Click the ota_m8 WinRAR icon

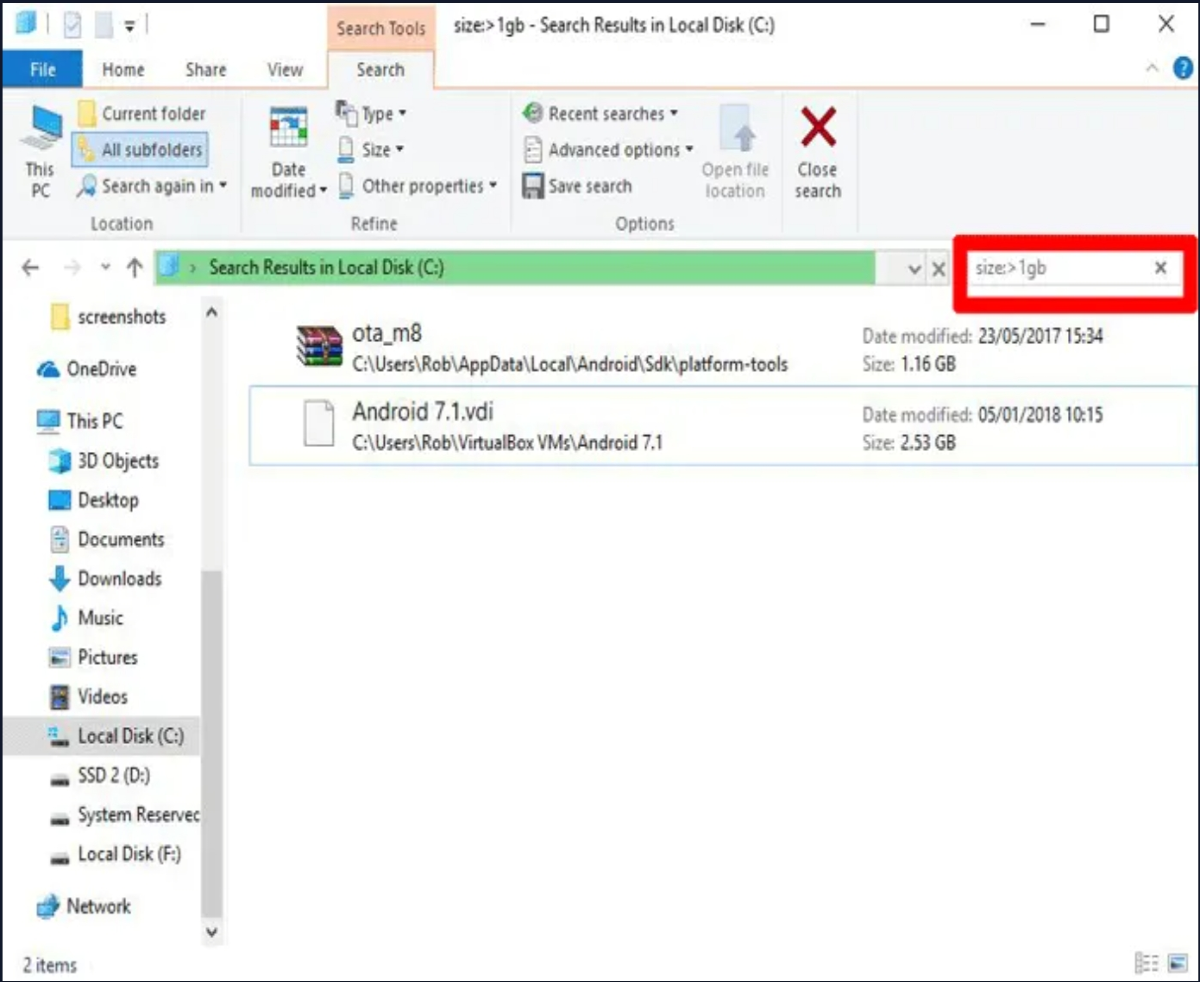pyautogui.click(x=319, y=346)
